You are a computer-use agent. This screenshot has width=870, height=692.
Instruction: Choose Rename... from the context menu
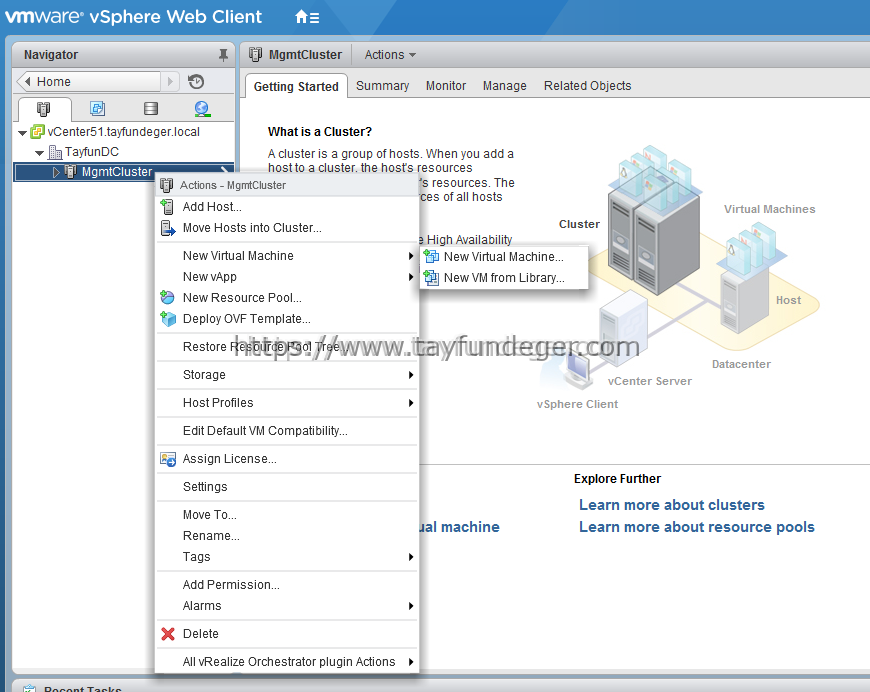(x=287, y=536)
